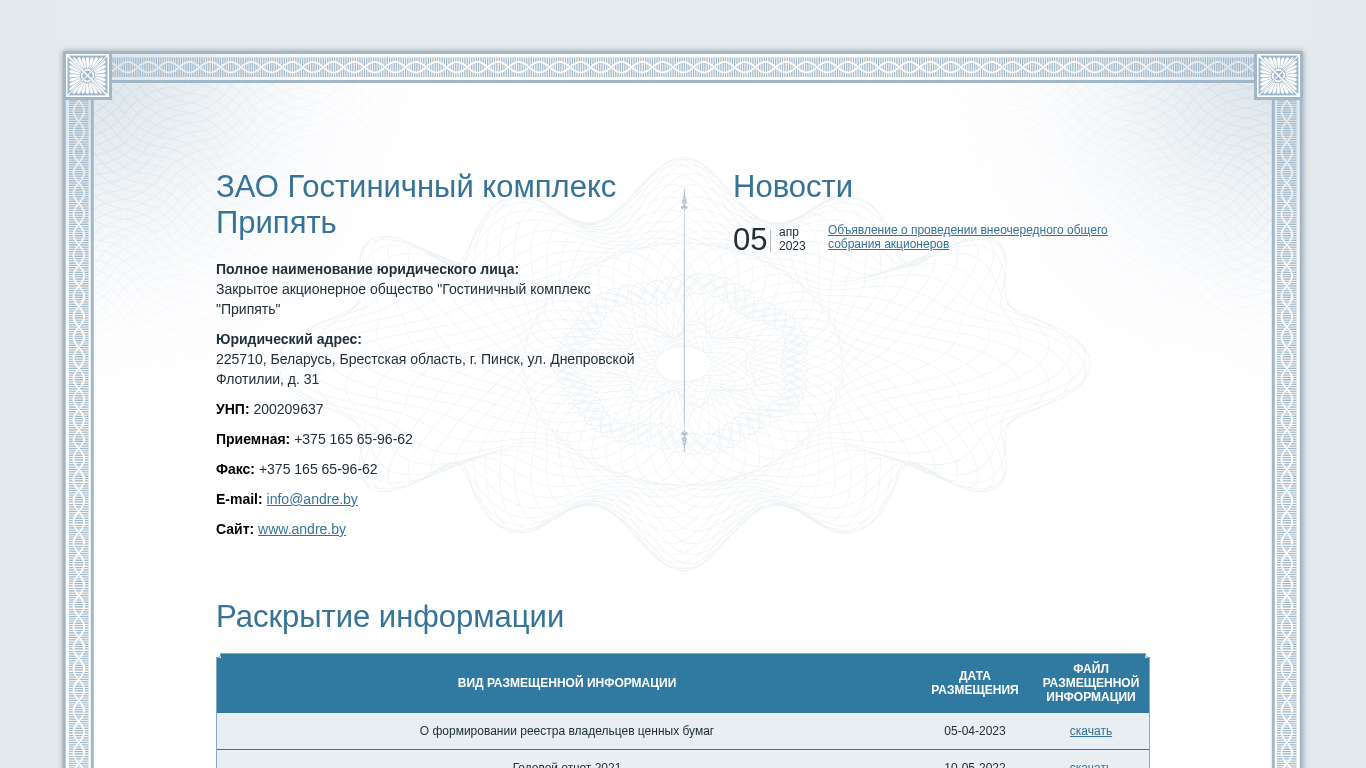Click the info@andre.by email link

tap(312, 499)
